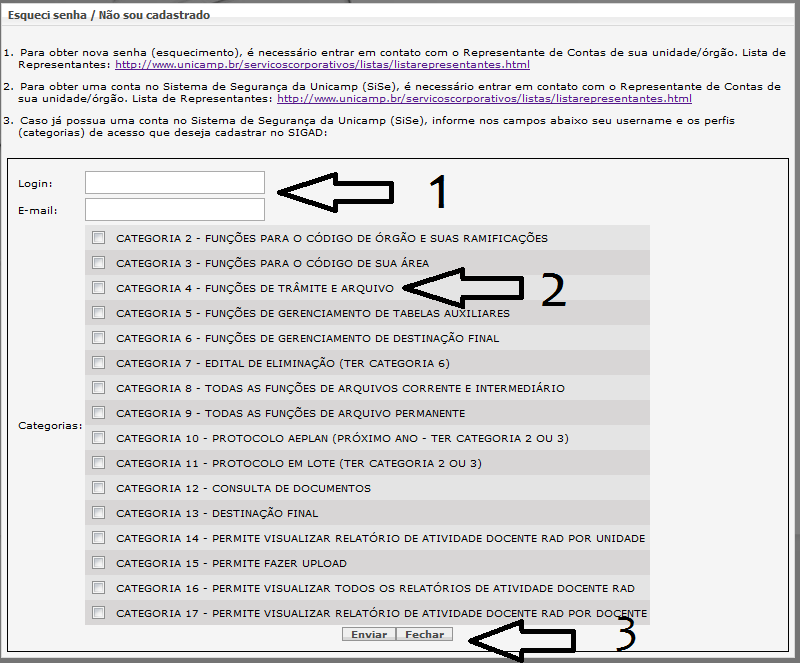
Task: Click the E-mail input field
Action: [x=175, y=210]
